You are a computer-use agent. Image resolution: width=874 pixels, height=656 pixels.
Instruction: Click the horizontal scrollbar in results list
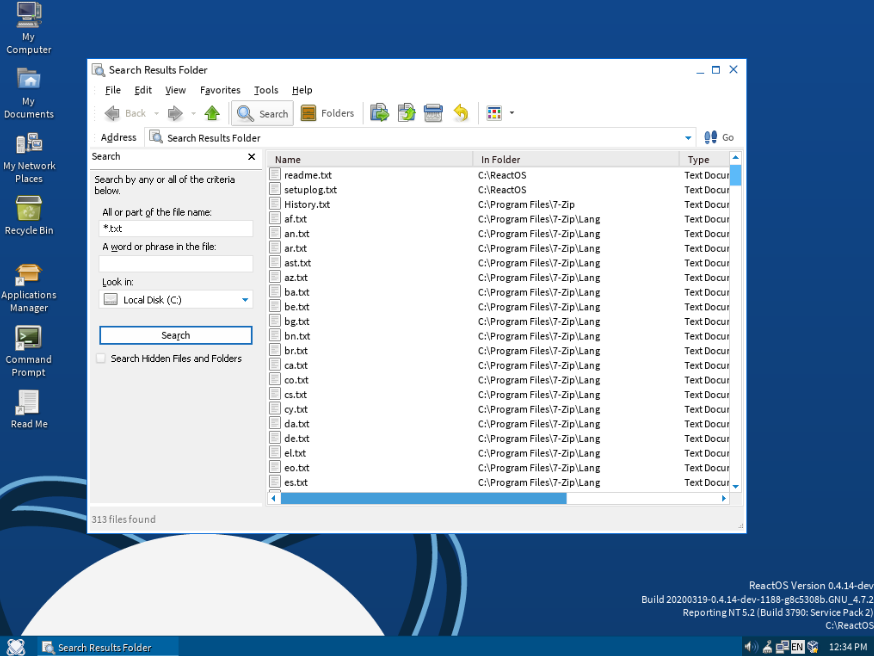click(423, 498)
